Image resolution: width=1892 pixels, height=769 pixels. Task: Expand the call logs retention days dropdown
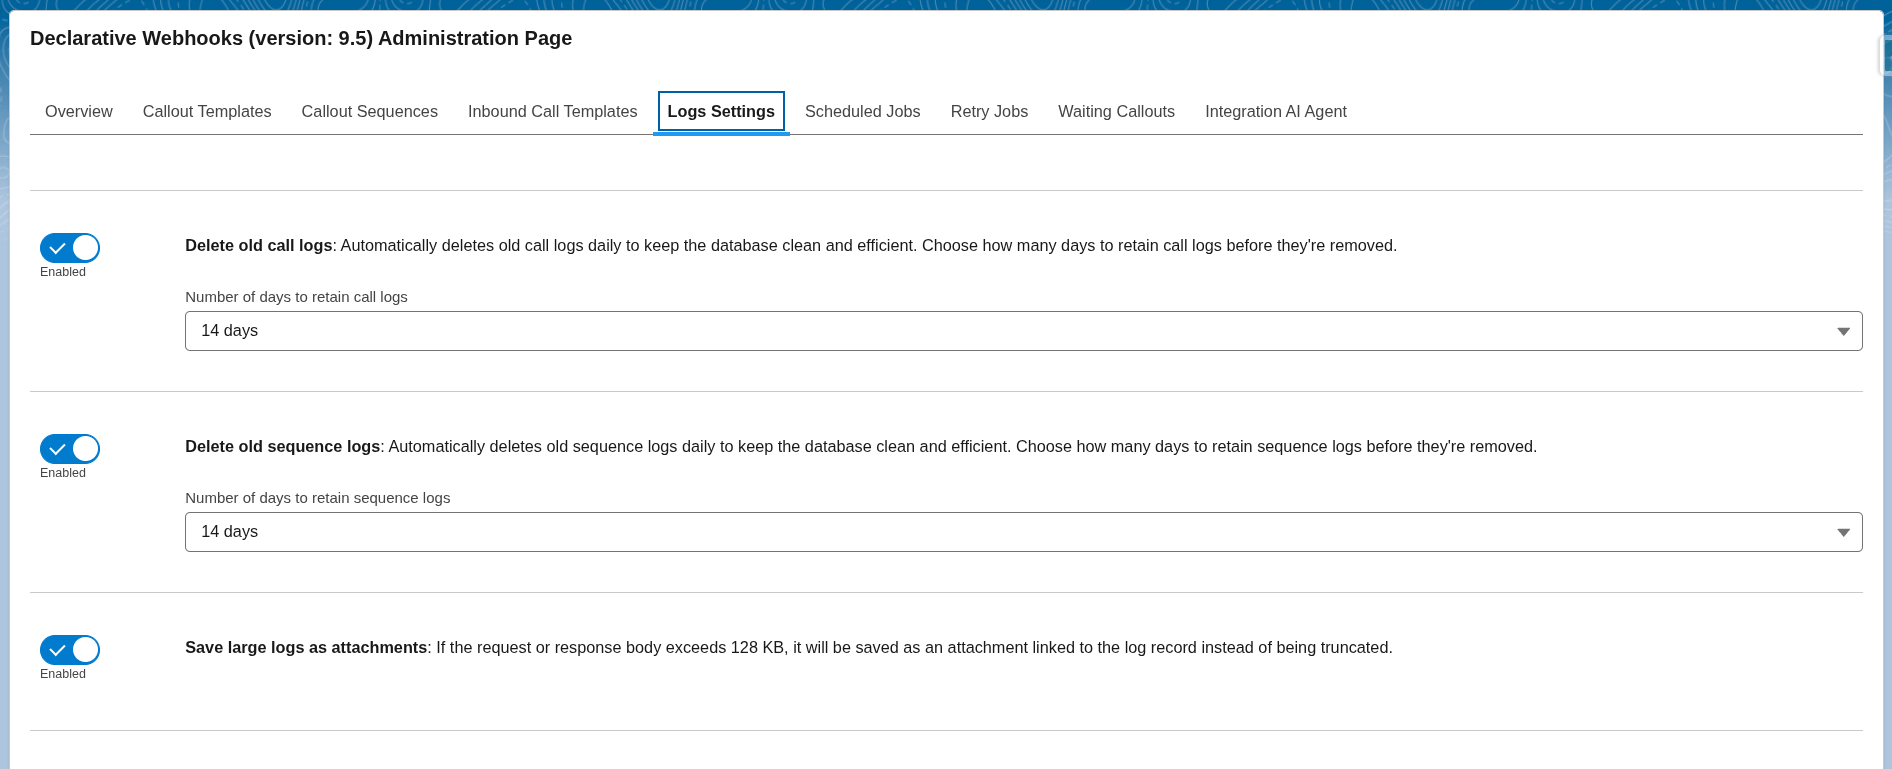pyautogui.click(x=1023, y=331)
